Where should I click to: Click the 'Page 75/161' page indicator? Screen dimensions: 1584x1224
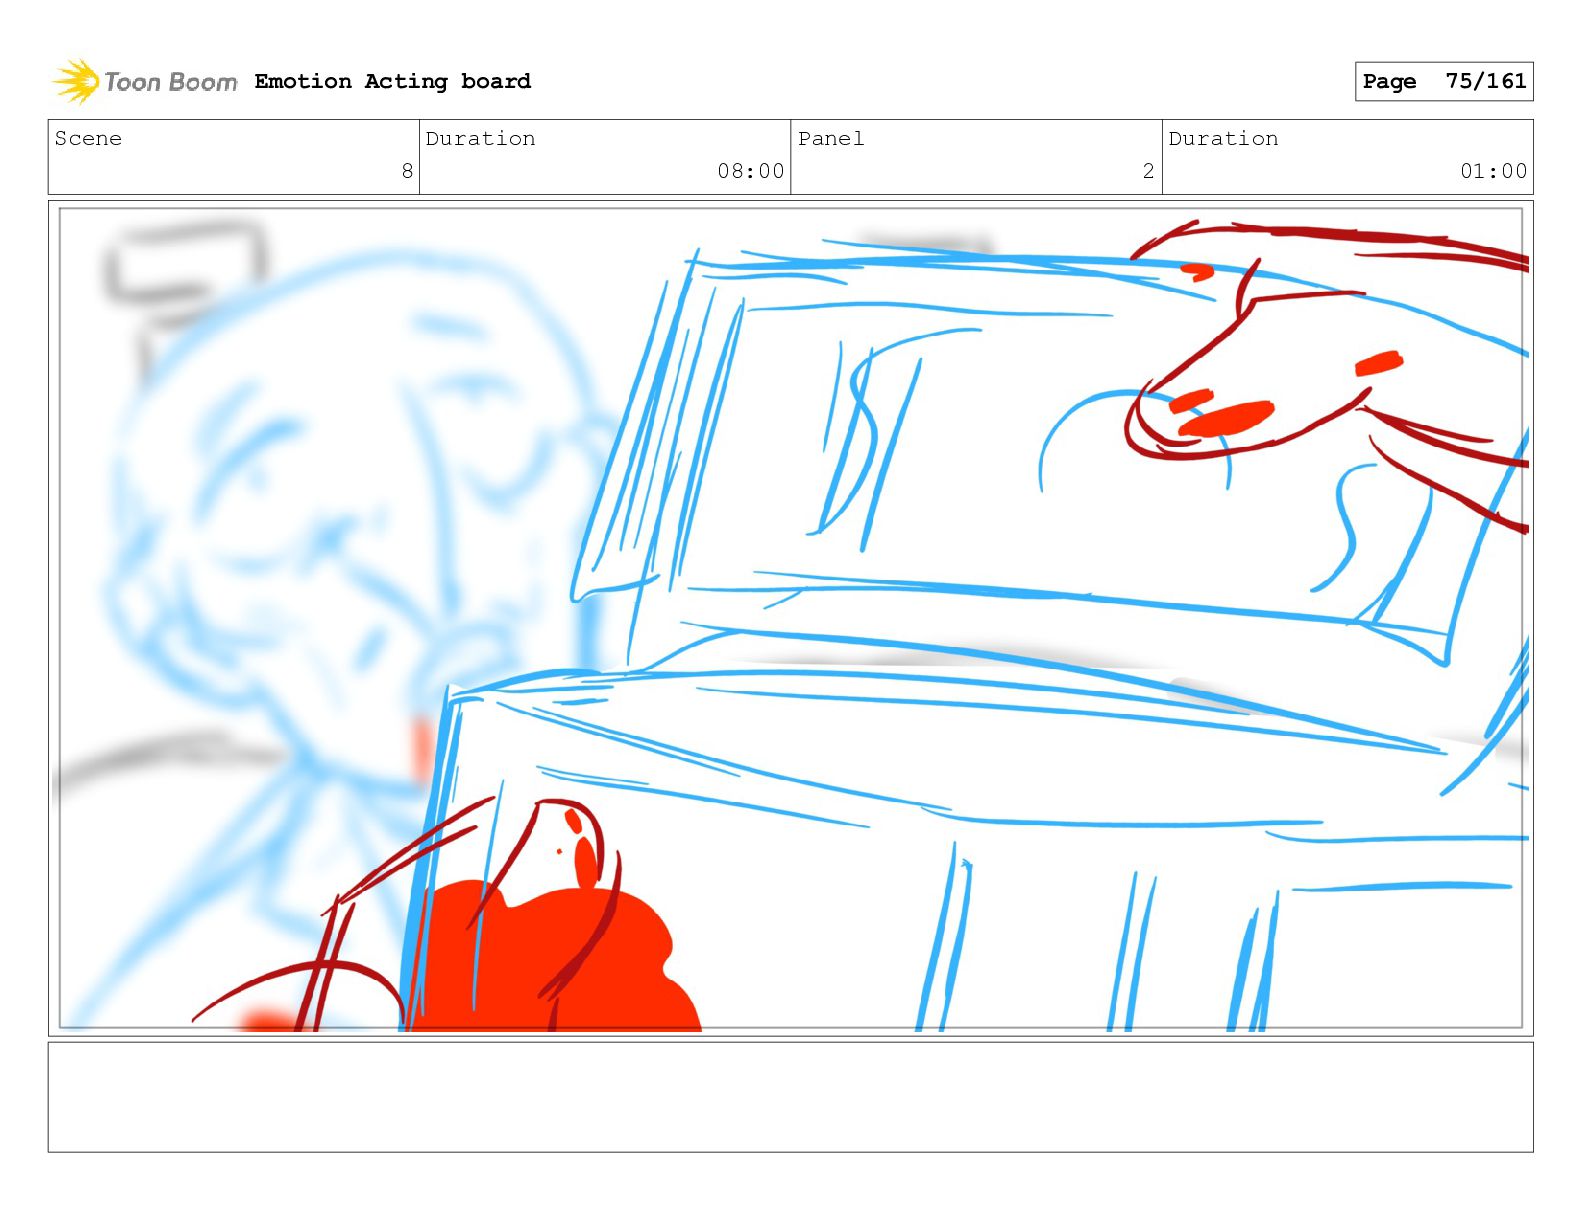[1444, 81]
